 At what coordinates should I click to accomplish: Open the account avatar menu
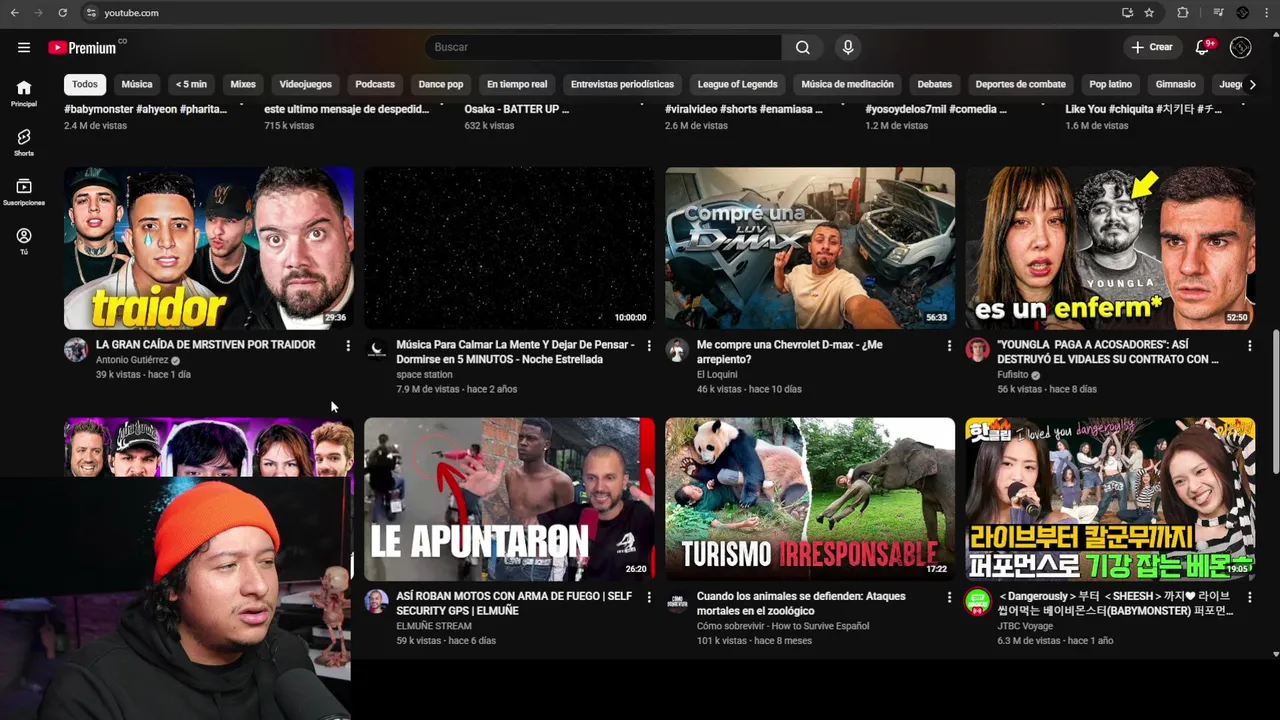[x=1241, y=47]
